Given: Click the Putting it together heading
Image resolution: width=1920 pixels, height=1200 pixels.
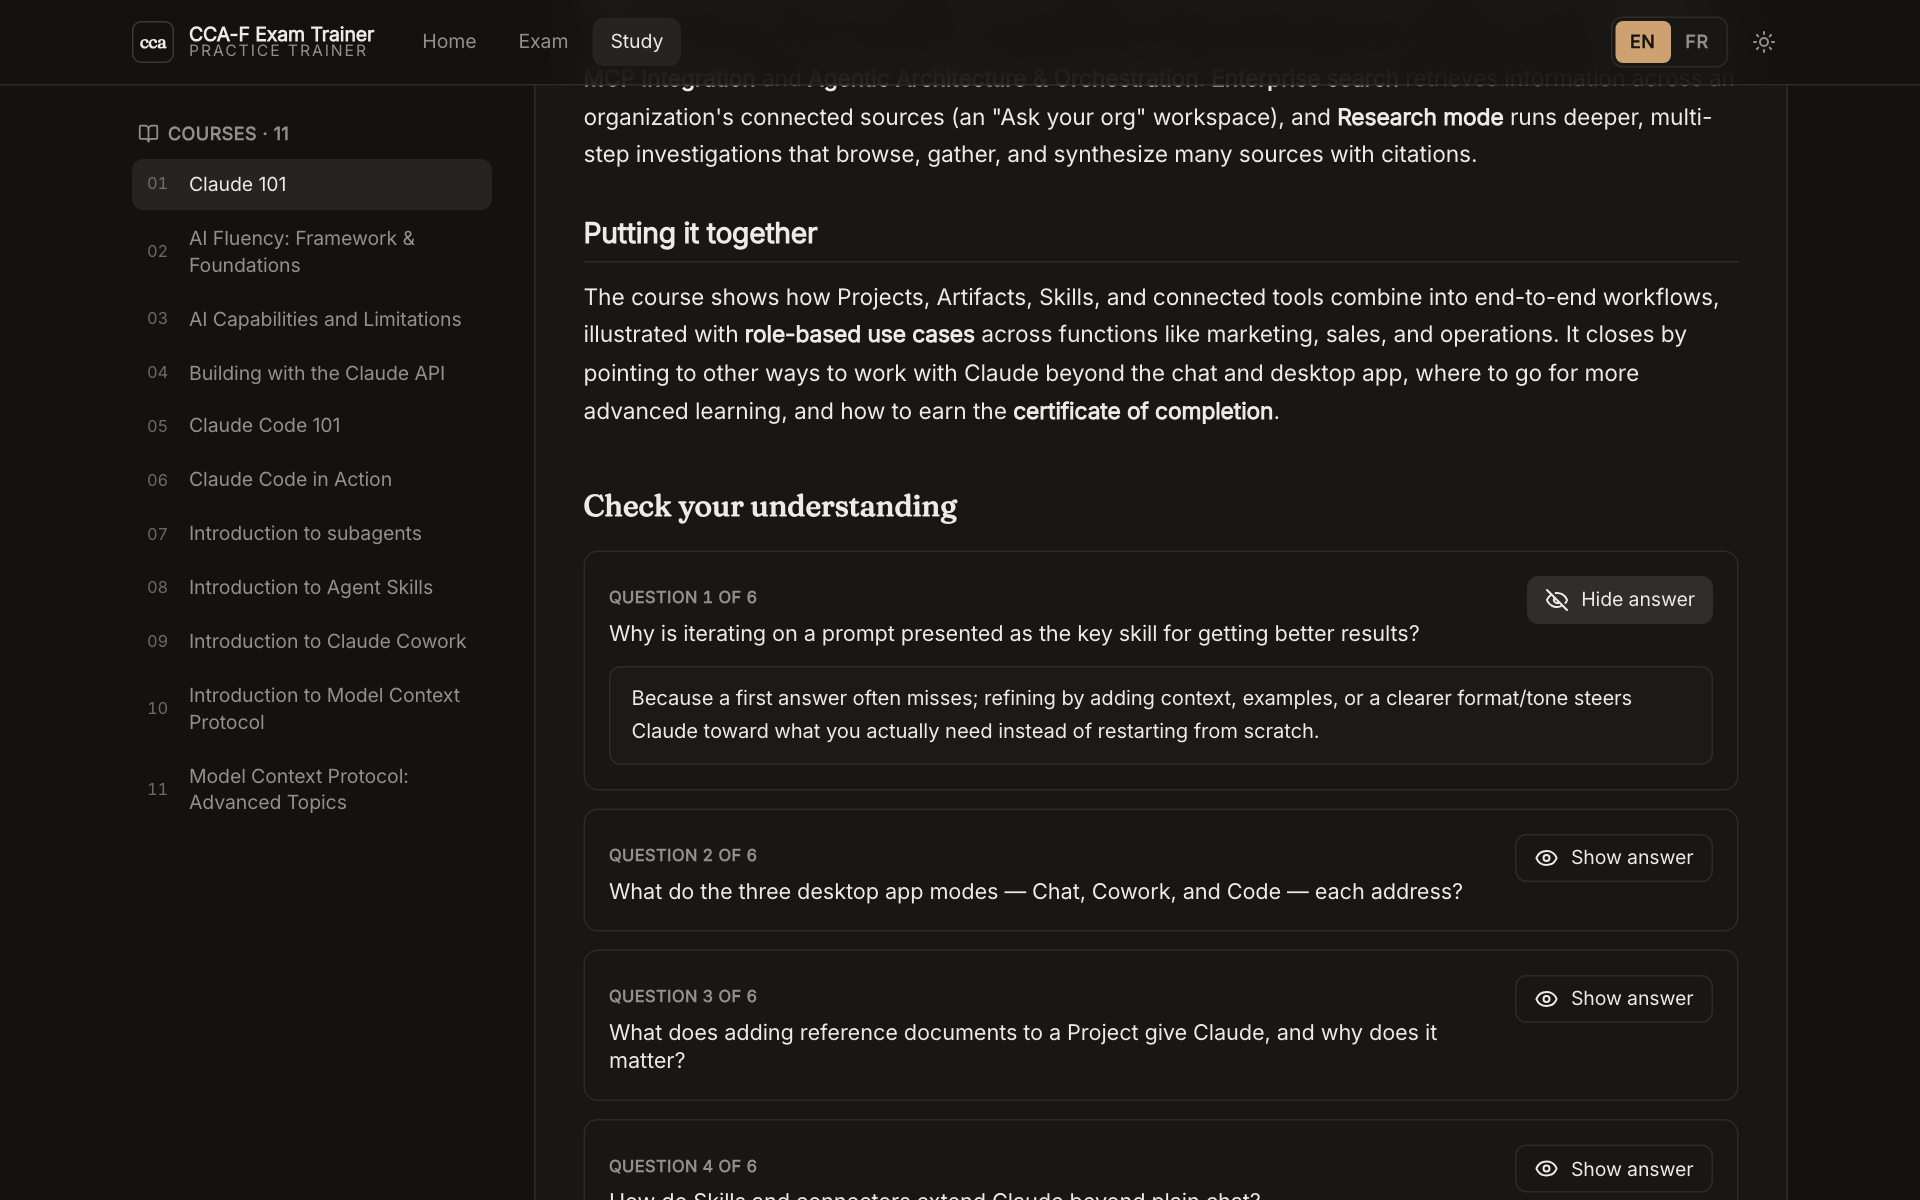Looking at the screenshot, I should (x=700, y=234).
